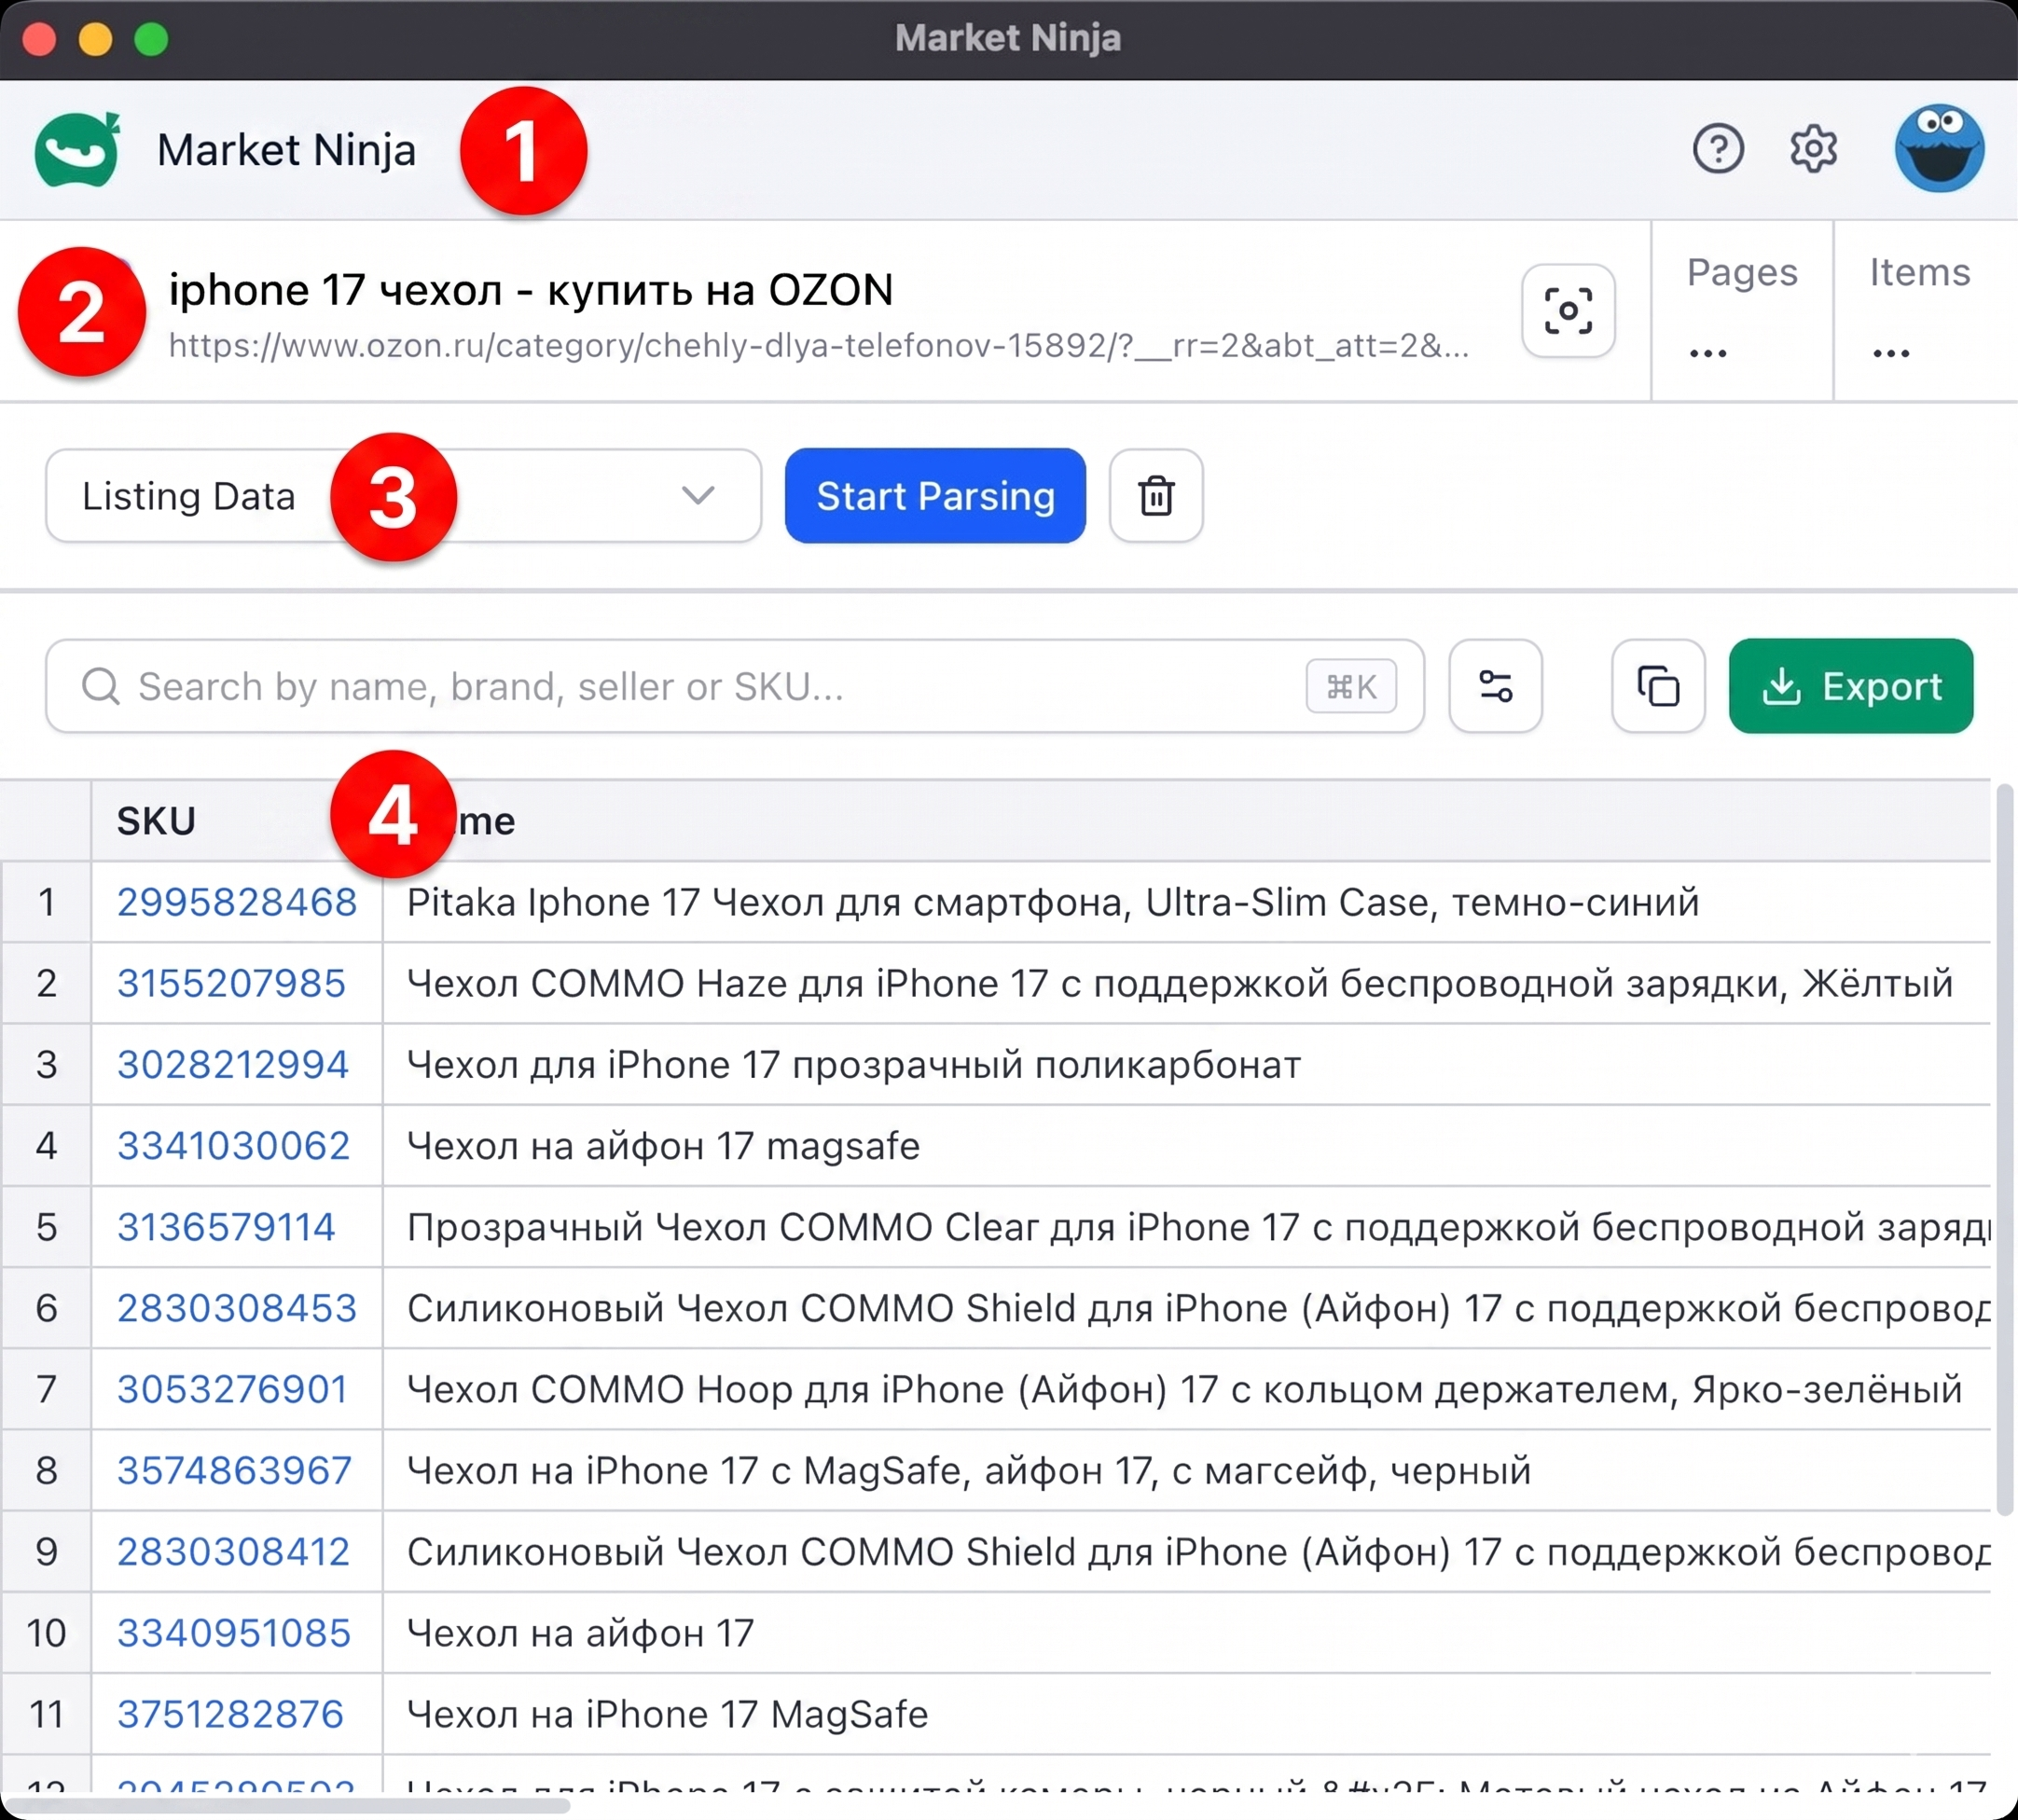The width and height of the screenshot is (2018, 1820).
Task: Expand the Listing Data dropdown
Action: tap(403, 496)
